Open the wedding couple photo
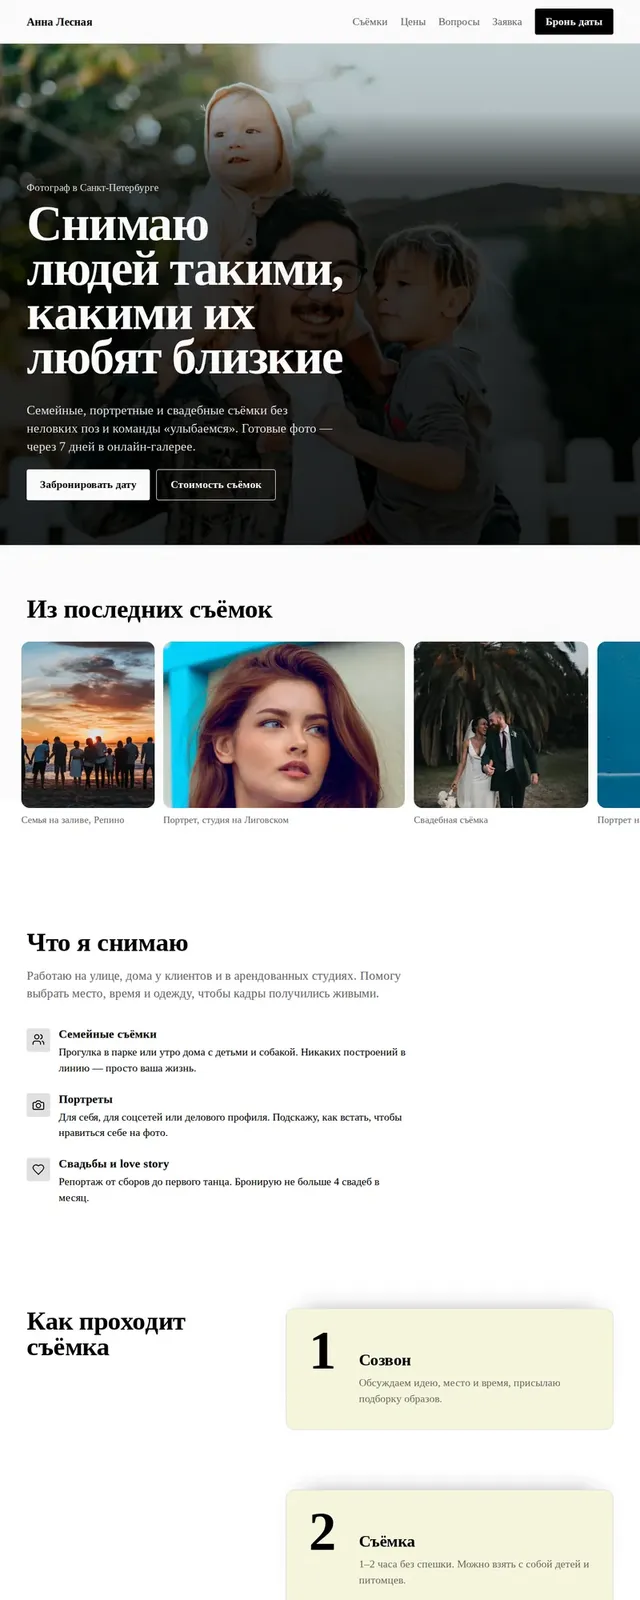Image resolution: width=640 pixels, height=1600 pixels. (501, 725)
